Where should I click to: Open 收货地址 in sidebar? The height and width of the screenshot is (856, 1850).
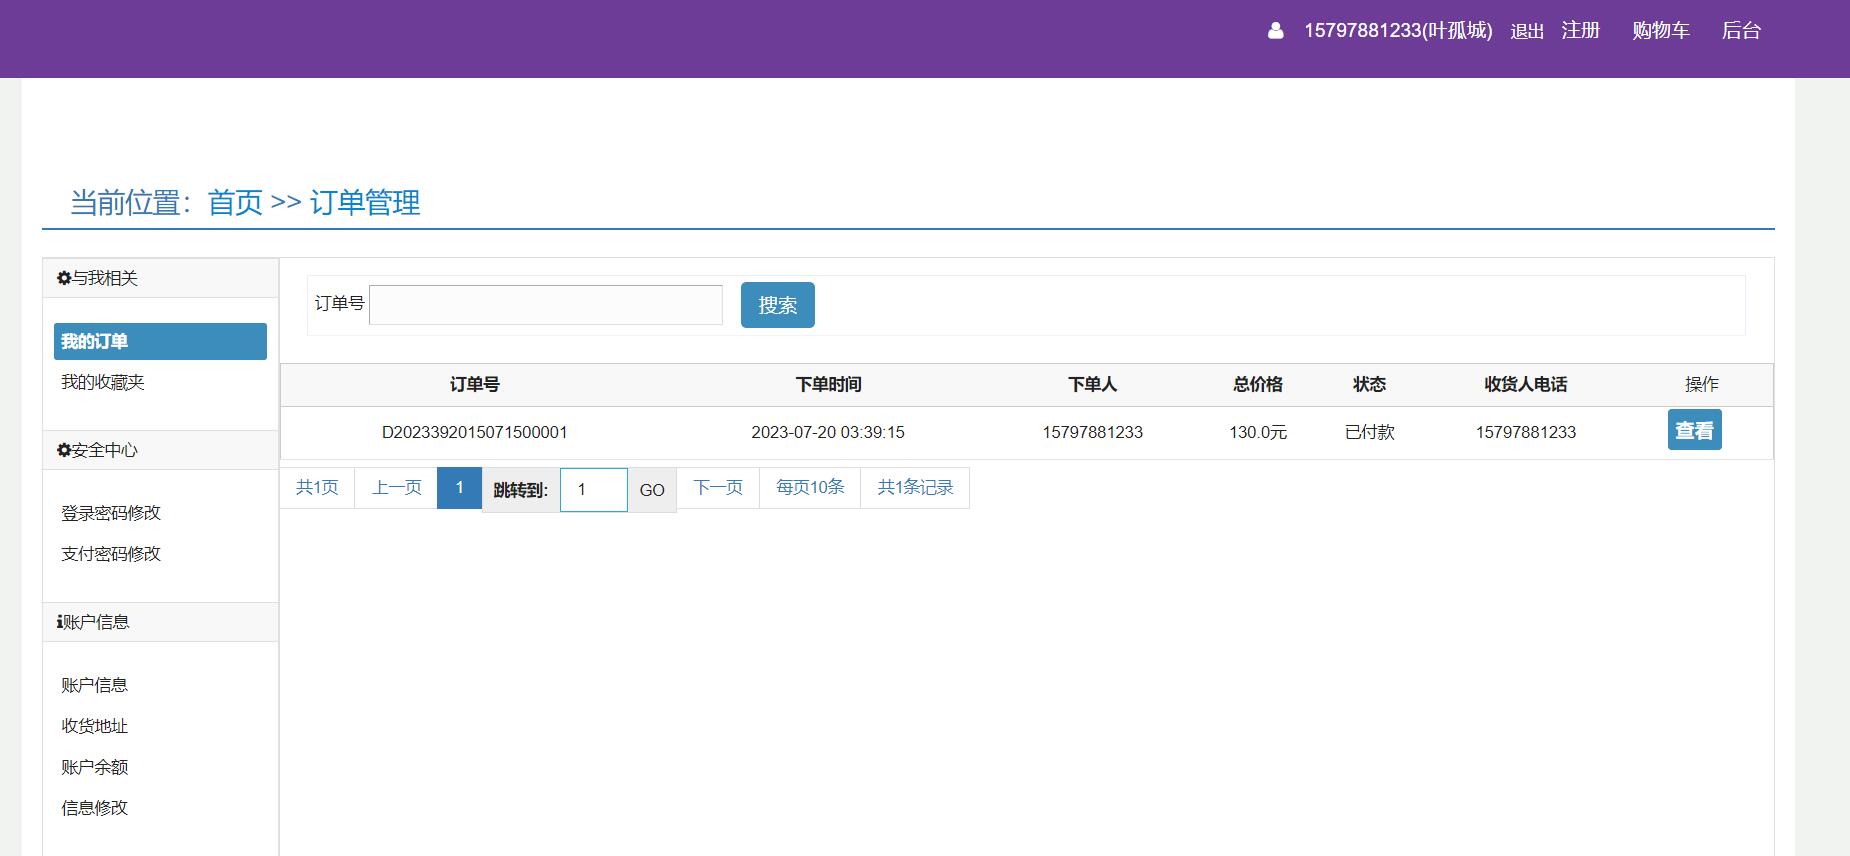(94, 726)
